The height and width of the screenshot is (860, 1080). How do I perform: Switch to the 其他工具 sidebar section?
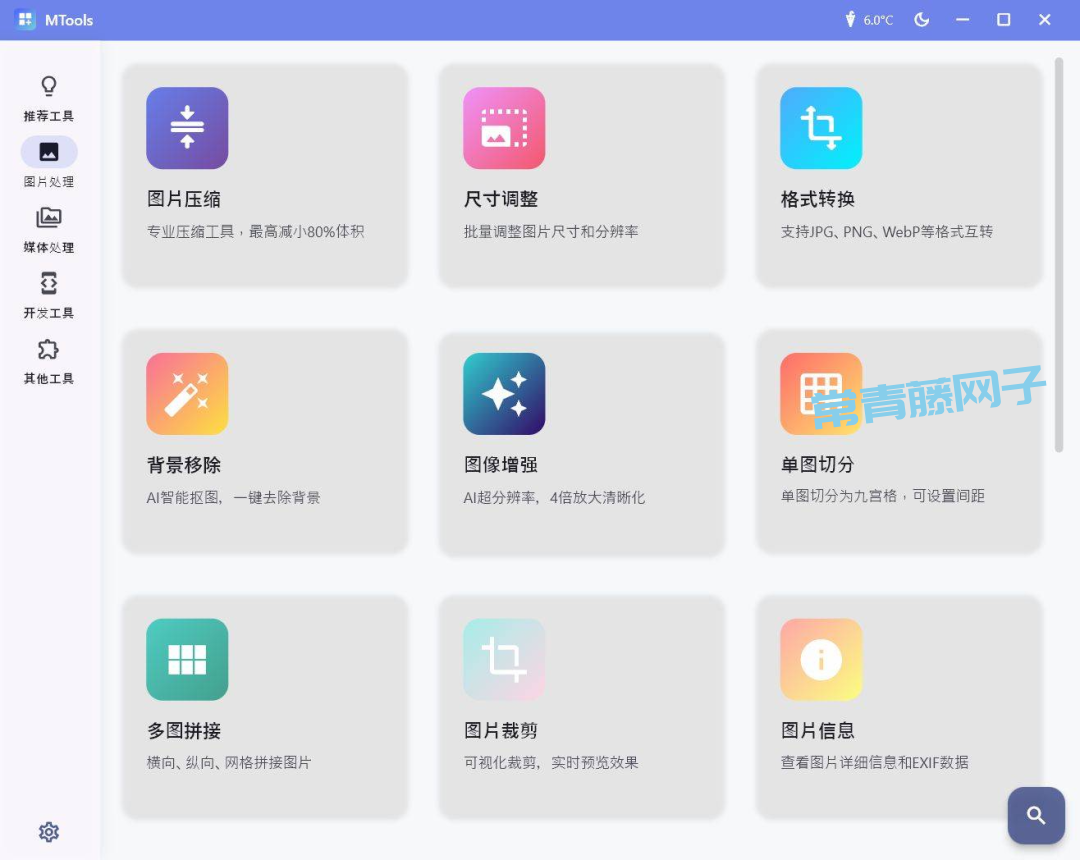[x=49, y=361]
